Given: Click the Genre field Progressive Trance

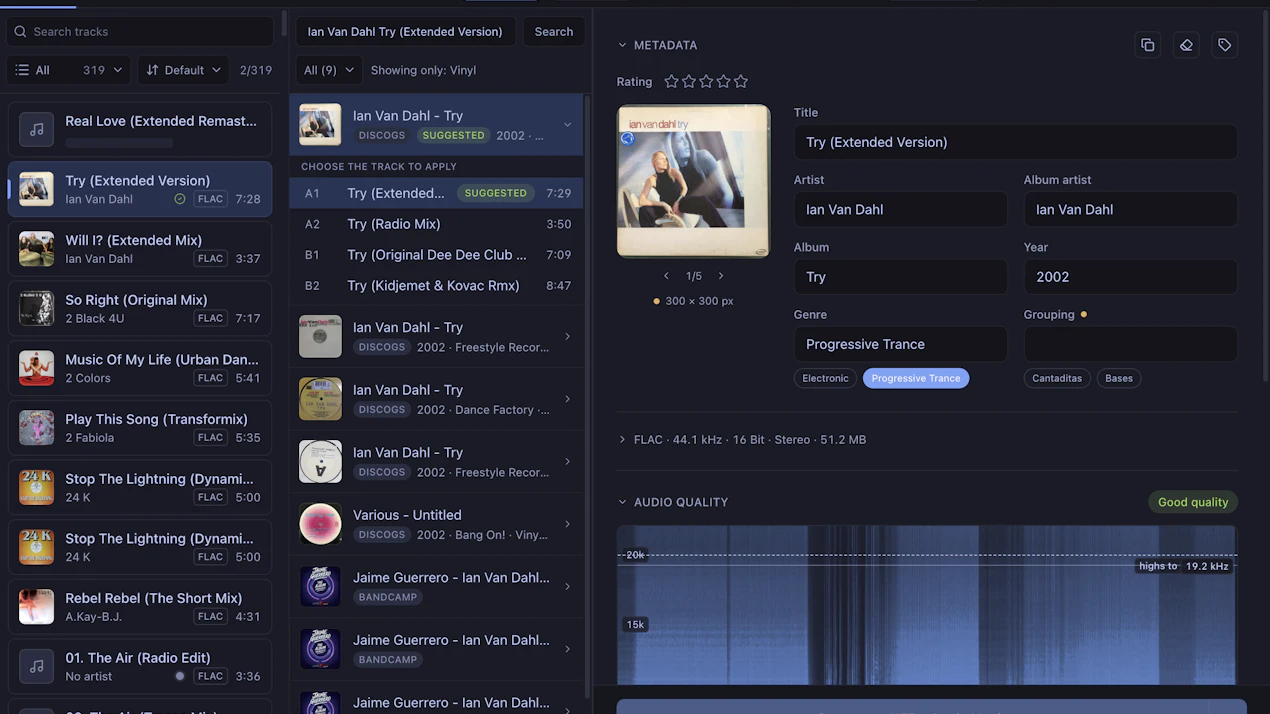Looking at the screenshot, I should 901,344.
